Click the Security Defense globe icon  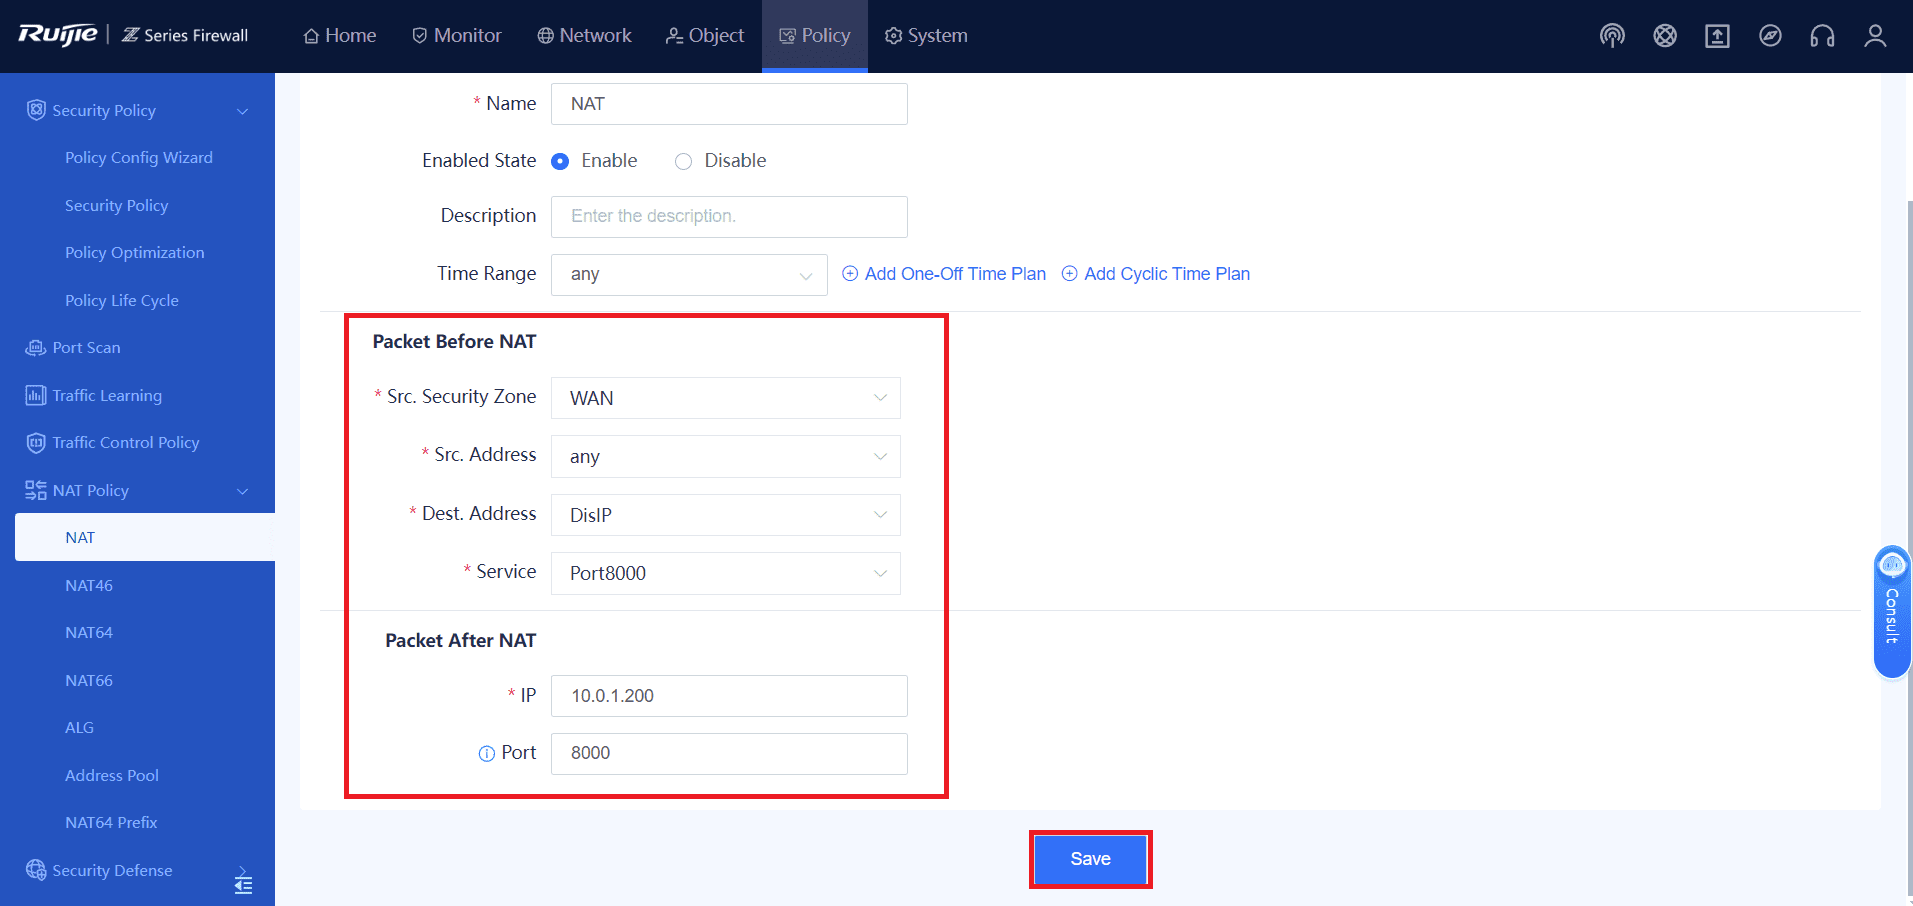coord(36,870)
